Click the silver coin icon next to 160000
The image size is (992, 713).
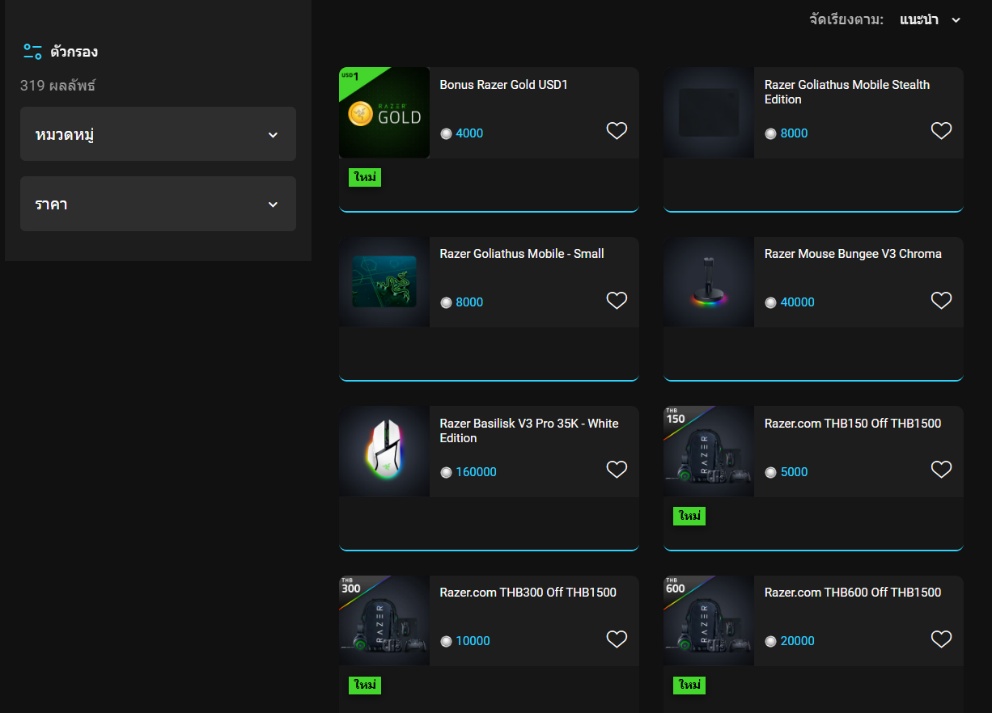[446, 472]
